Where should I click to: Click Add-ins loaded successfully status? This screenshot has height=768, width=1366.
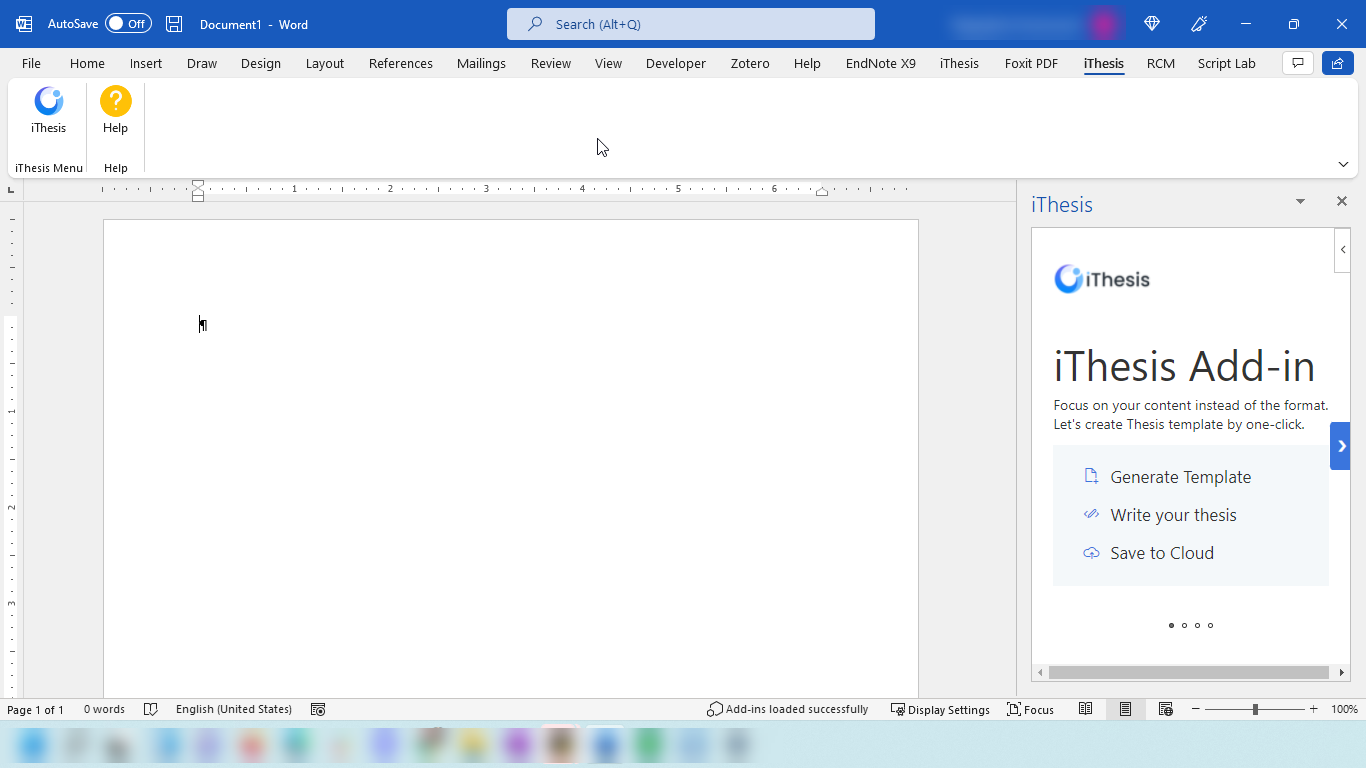click(x=788, y=709)
